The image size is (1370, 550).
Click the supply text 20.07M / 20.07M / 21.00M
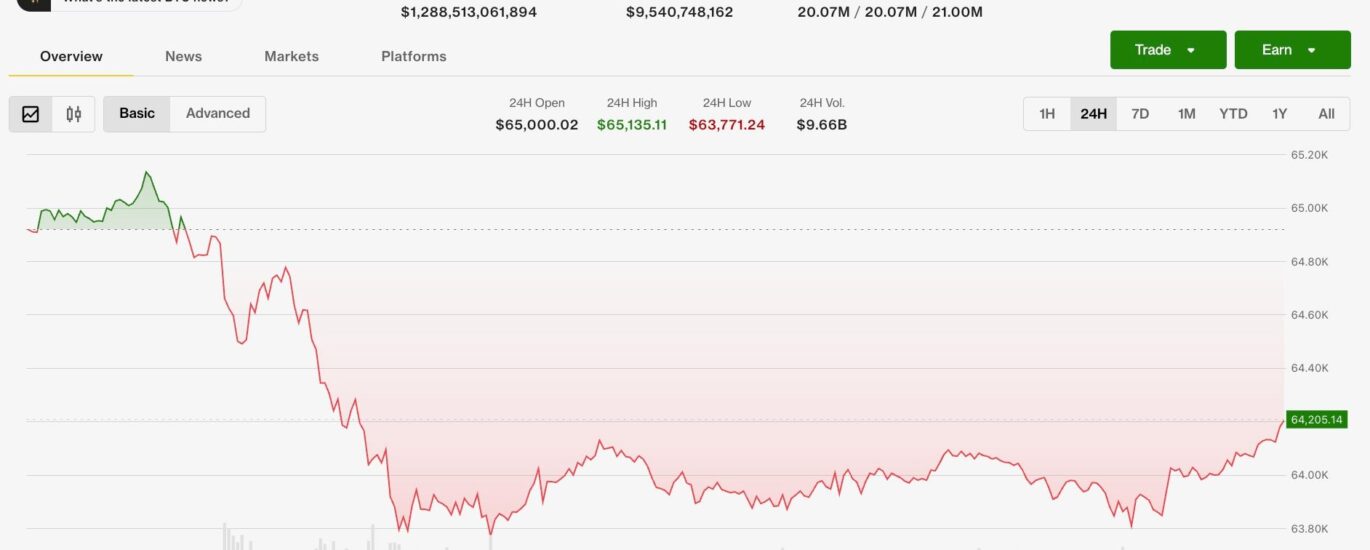click(890, 13)
